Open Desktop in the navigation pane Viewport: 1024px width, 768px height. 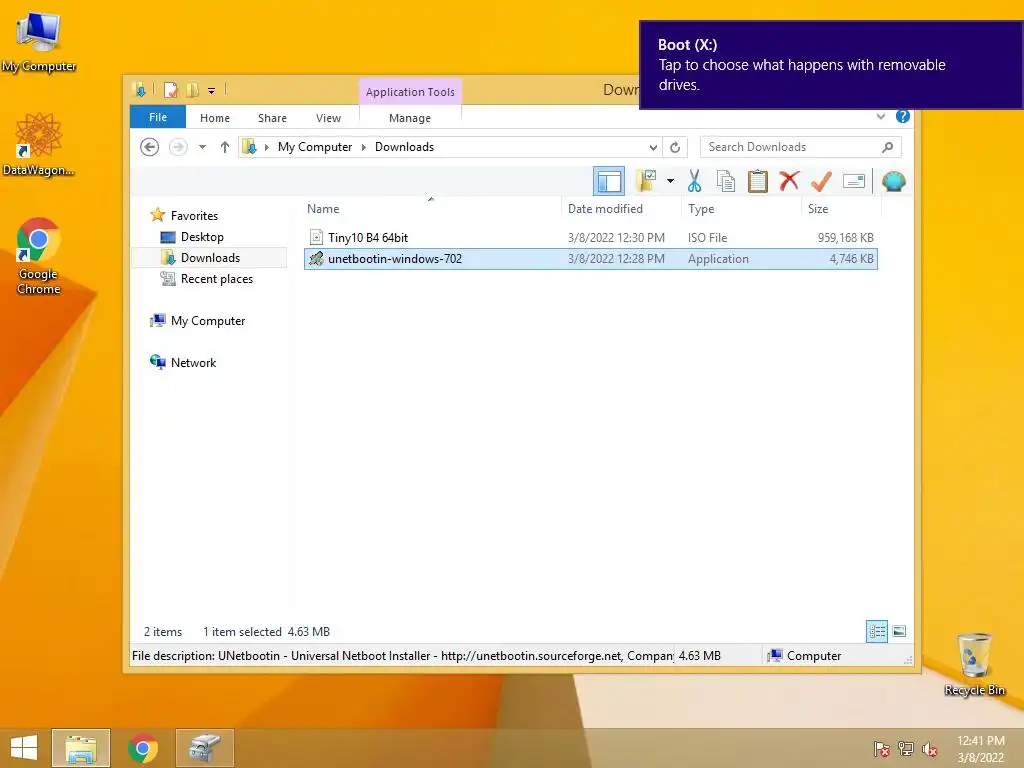(x=202, y=236)
